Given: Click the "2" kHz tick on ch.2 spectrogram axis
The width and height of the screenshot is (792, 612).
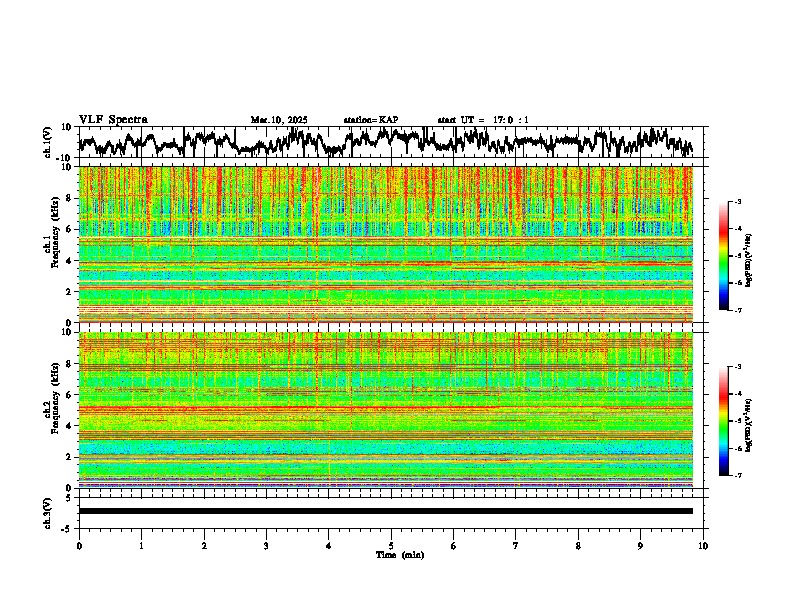Looking at the screenshot, I should pos(70,457).
